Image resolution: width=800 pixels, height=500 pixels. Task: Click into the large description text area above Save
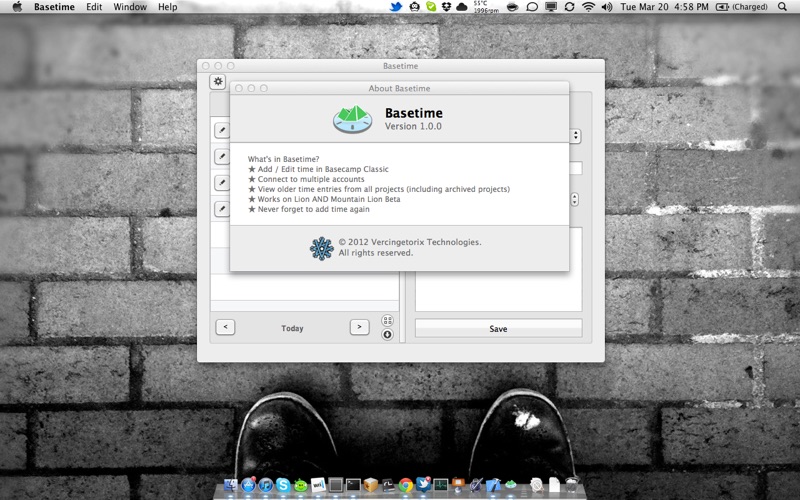tap(498, 291)
